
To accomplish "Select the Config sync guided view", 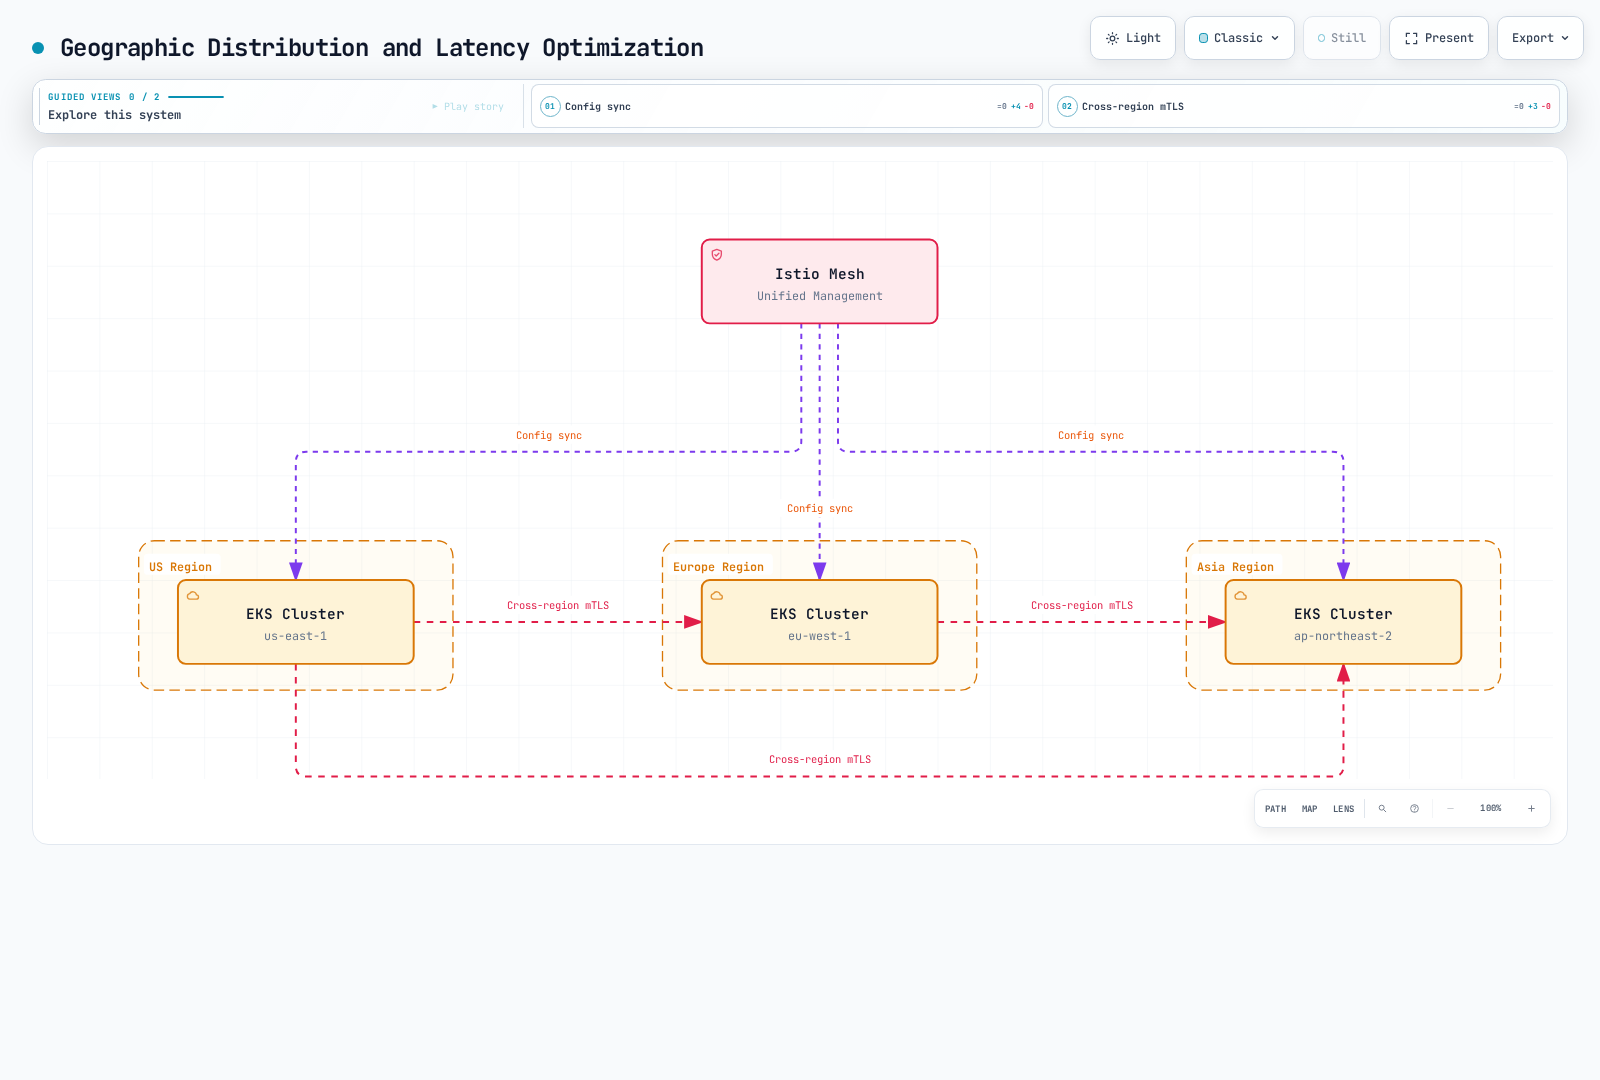I will click(x=786, y=106).
